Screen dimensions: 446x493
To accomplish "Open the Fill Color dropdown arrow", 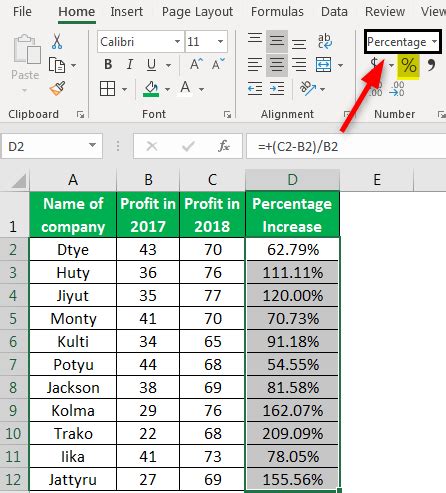I will tap(167, 89).
